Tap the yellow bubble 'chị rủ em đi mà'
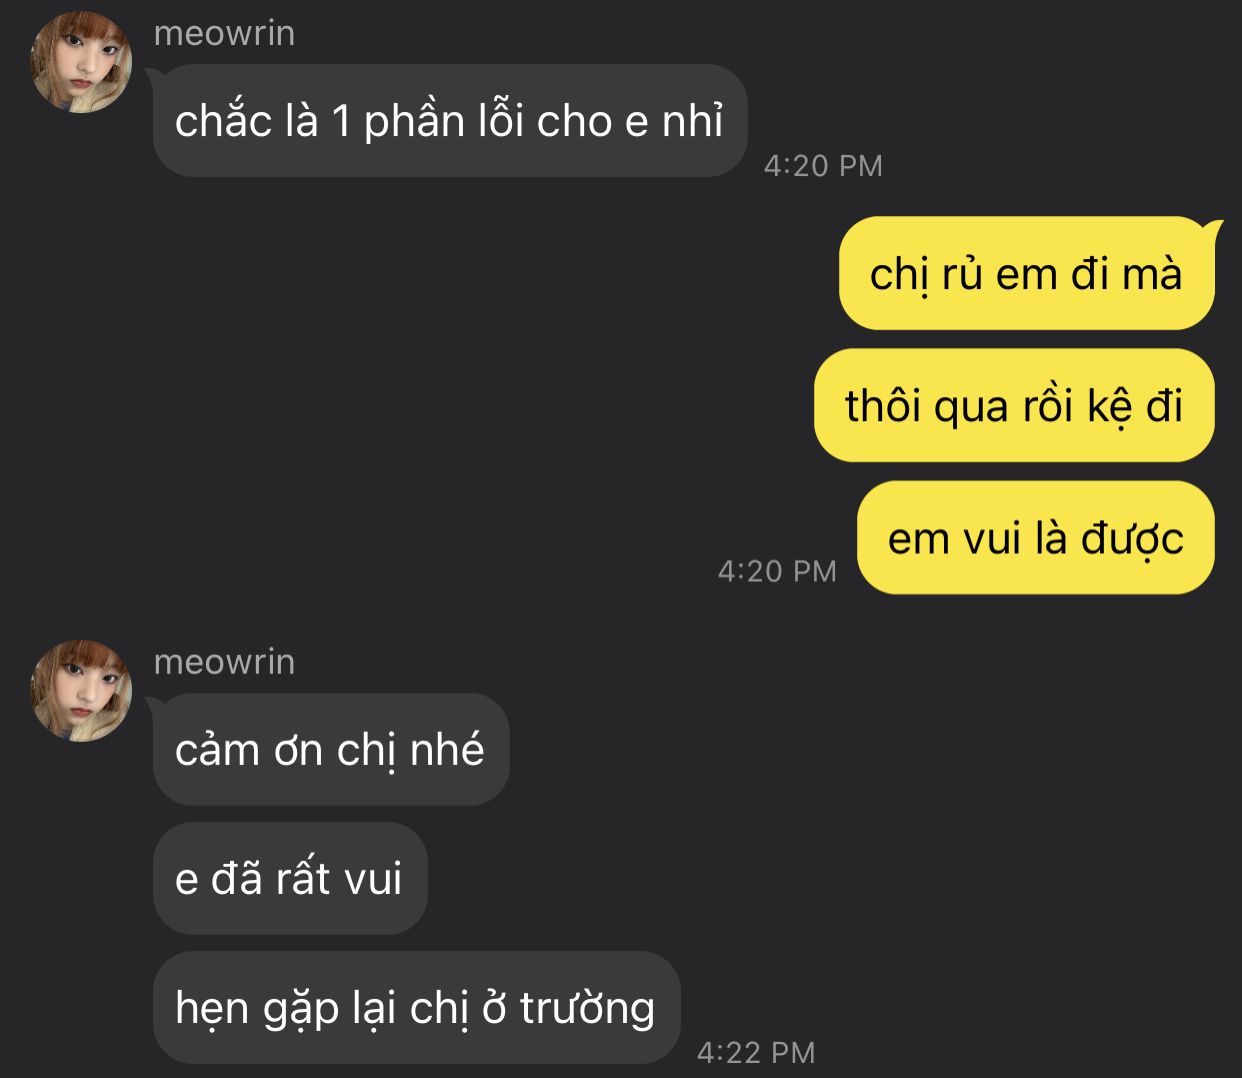 click(x=1026, y=273)
